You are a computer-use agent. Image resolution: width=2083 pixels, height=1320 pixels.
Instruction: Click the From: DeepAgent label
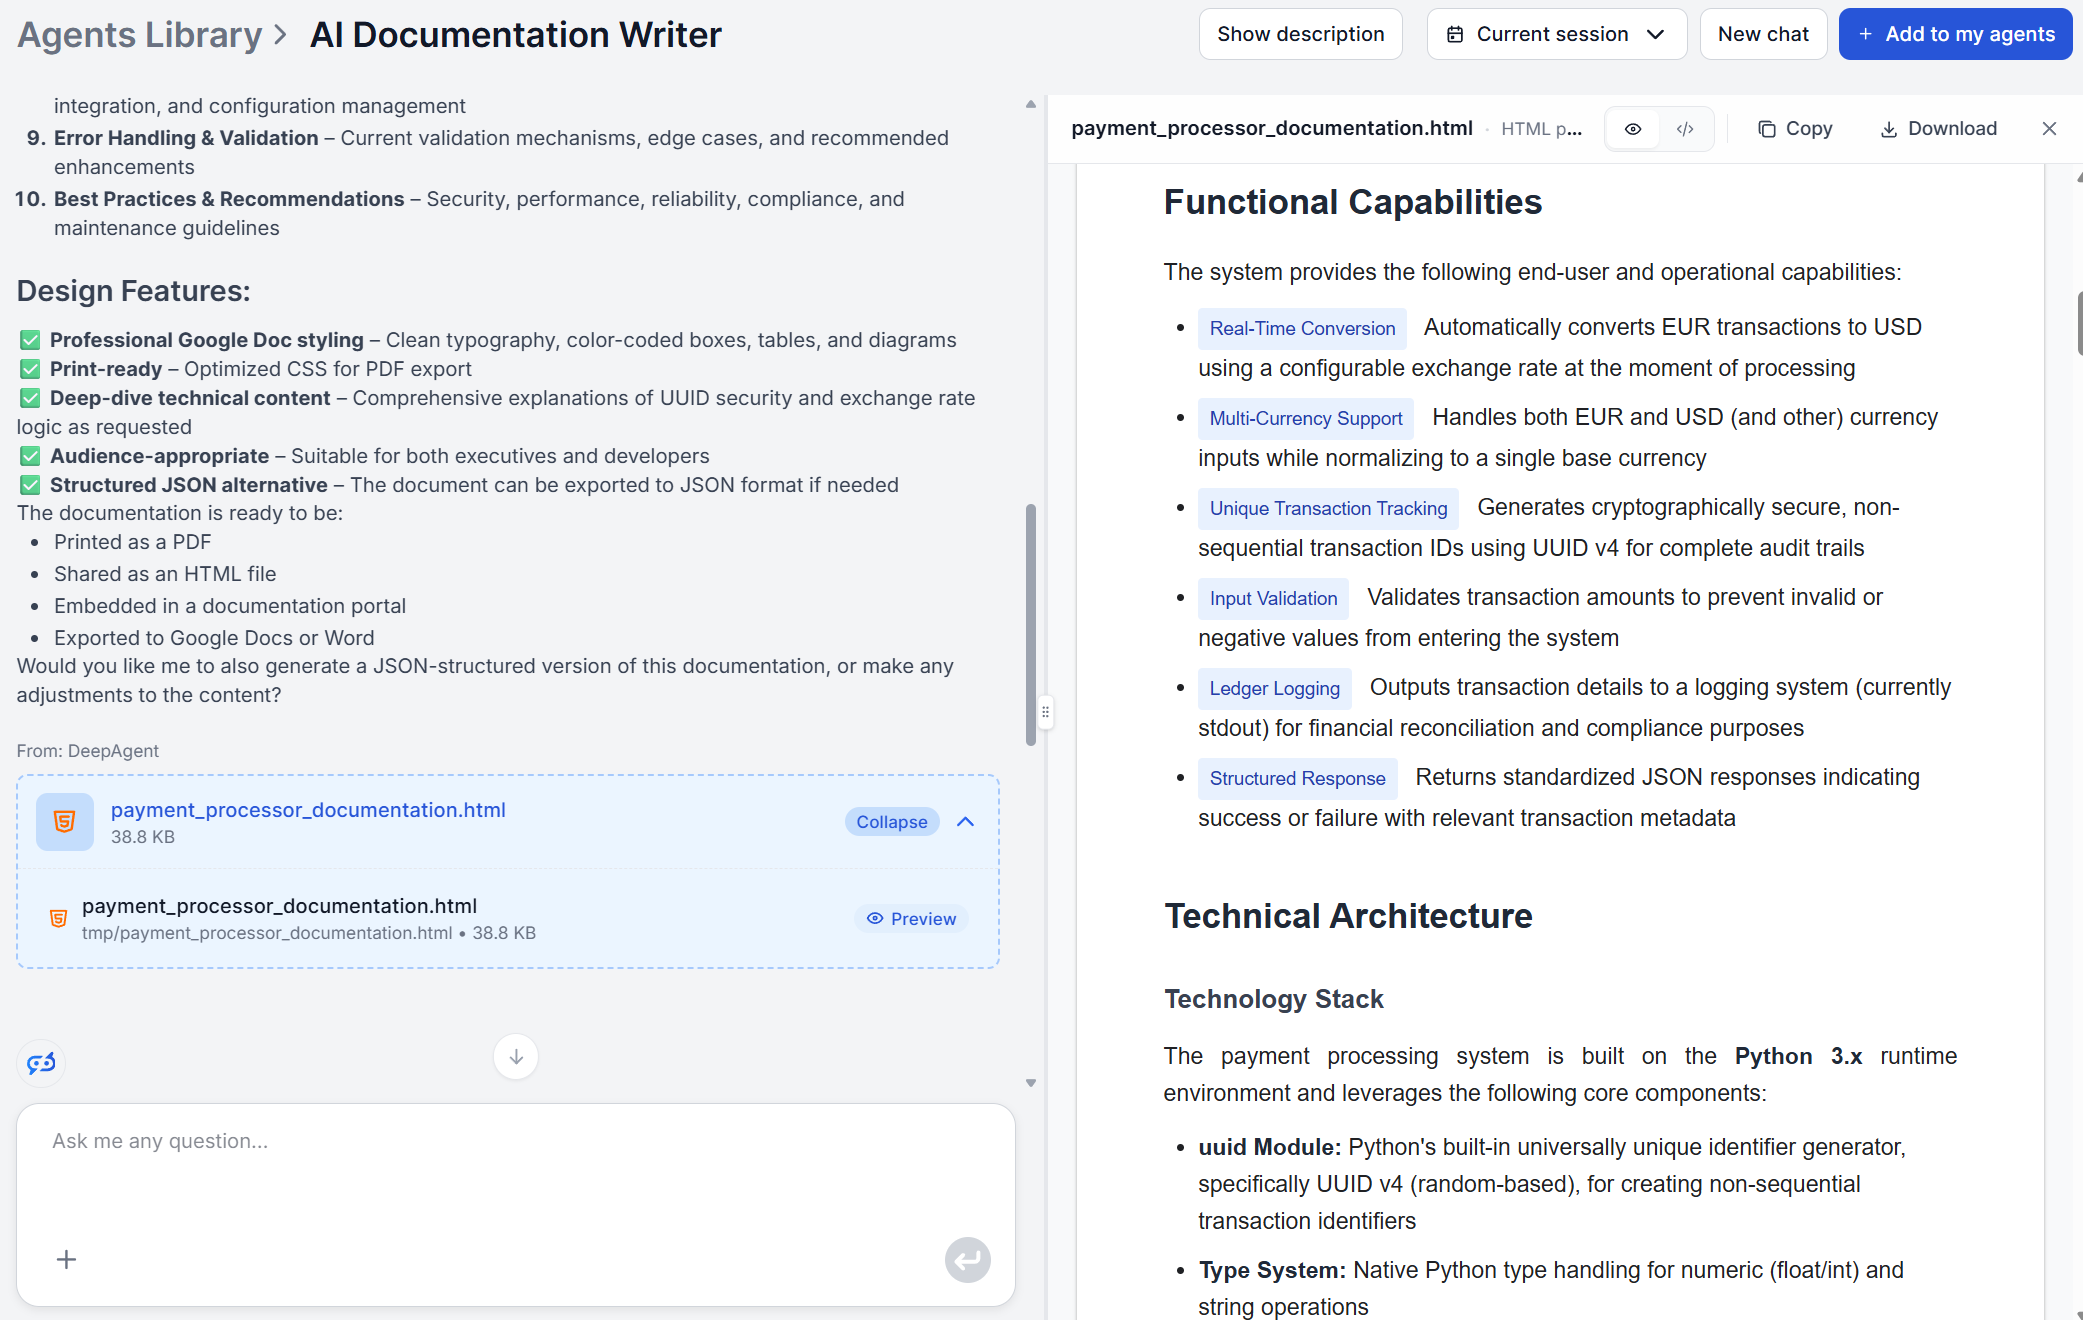tap(87, 751)
